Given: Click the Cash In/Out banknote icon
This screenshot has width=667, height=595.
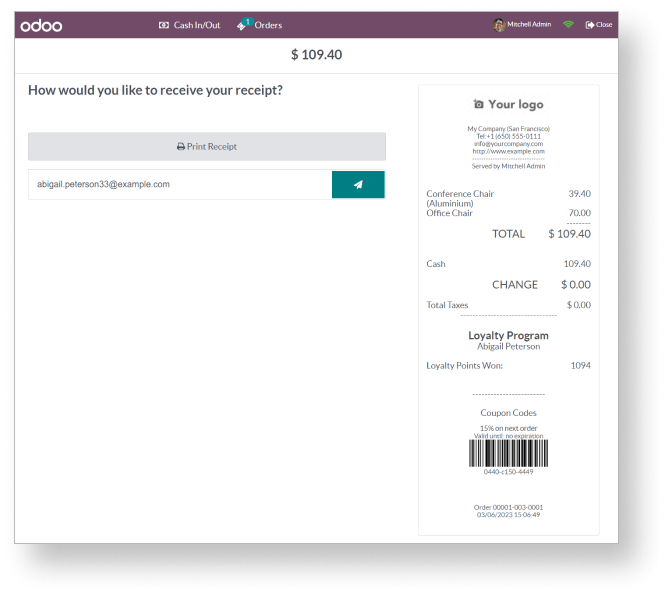Looking at the screenshot, I should [x=163, y=25].
